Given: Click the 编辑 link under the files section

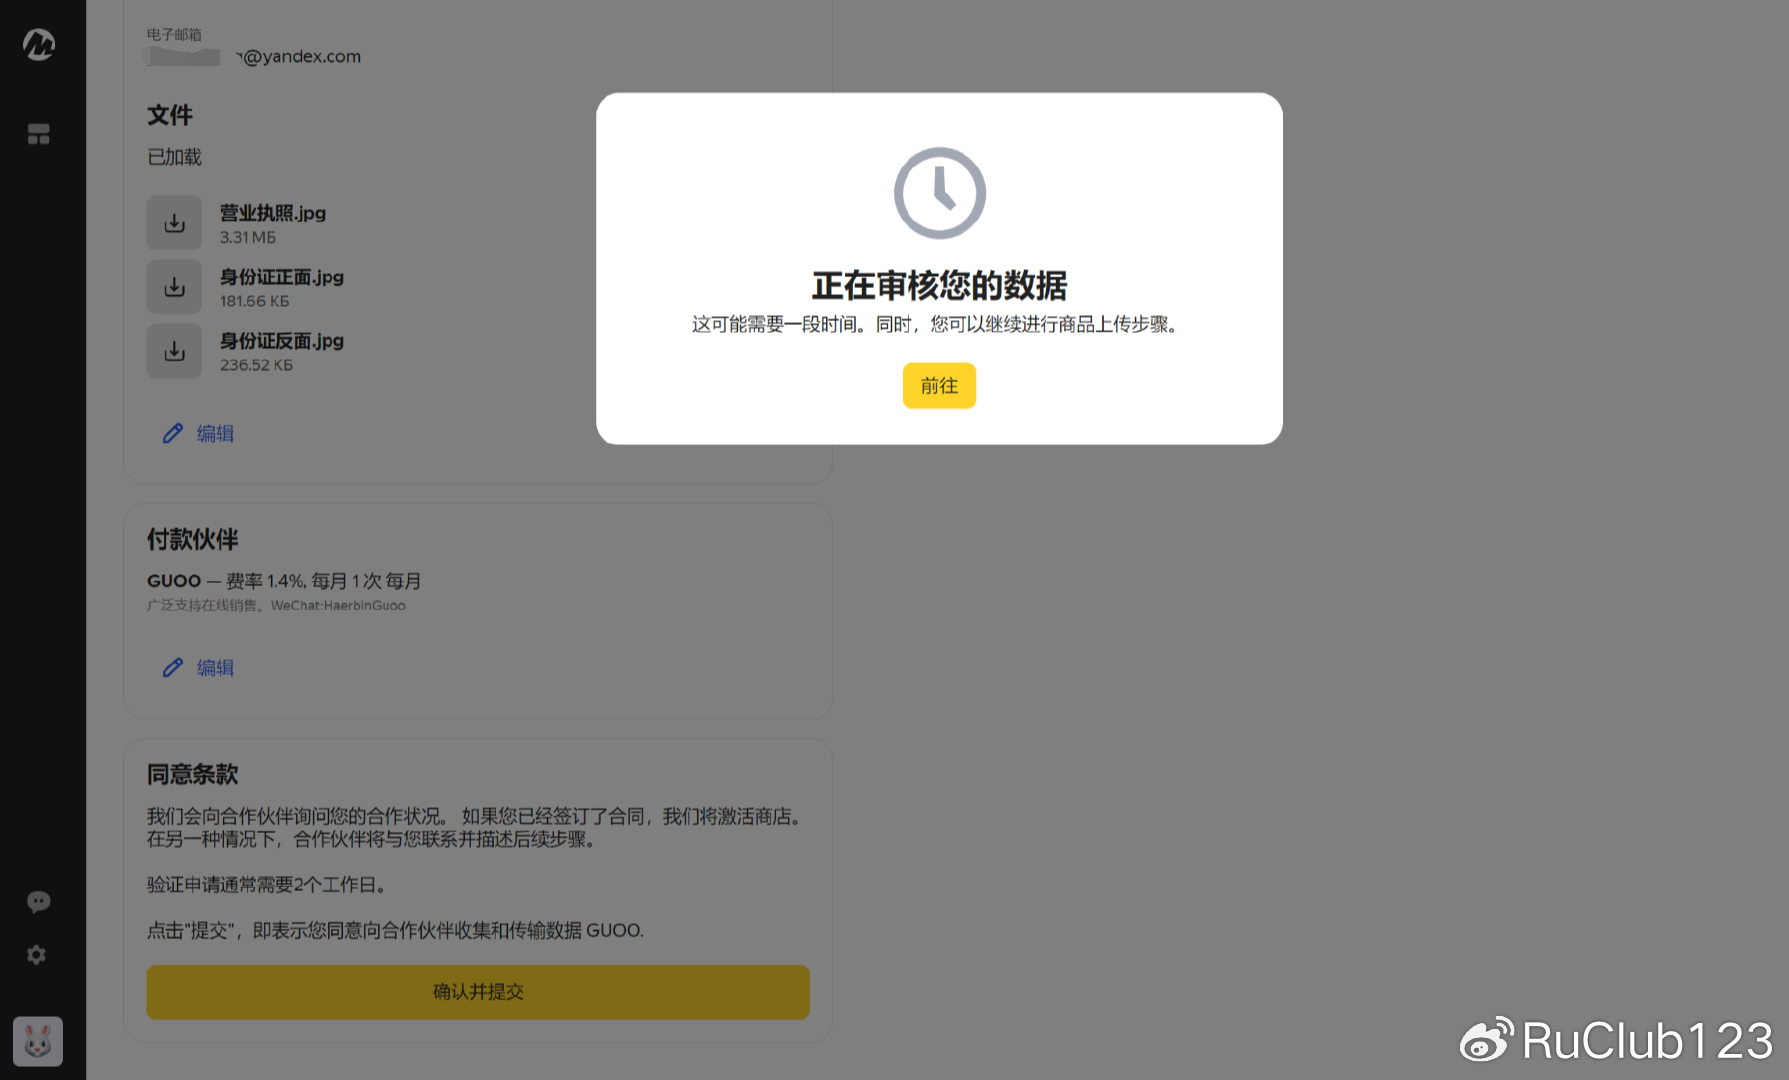Looking at the screenshot, I should 215,433.
